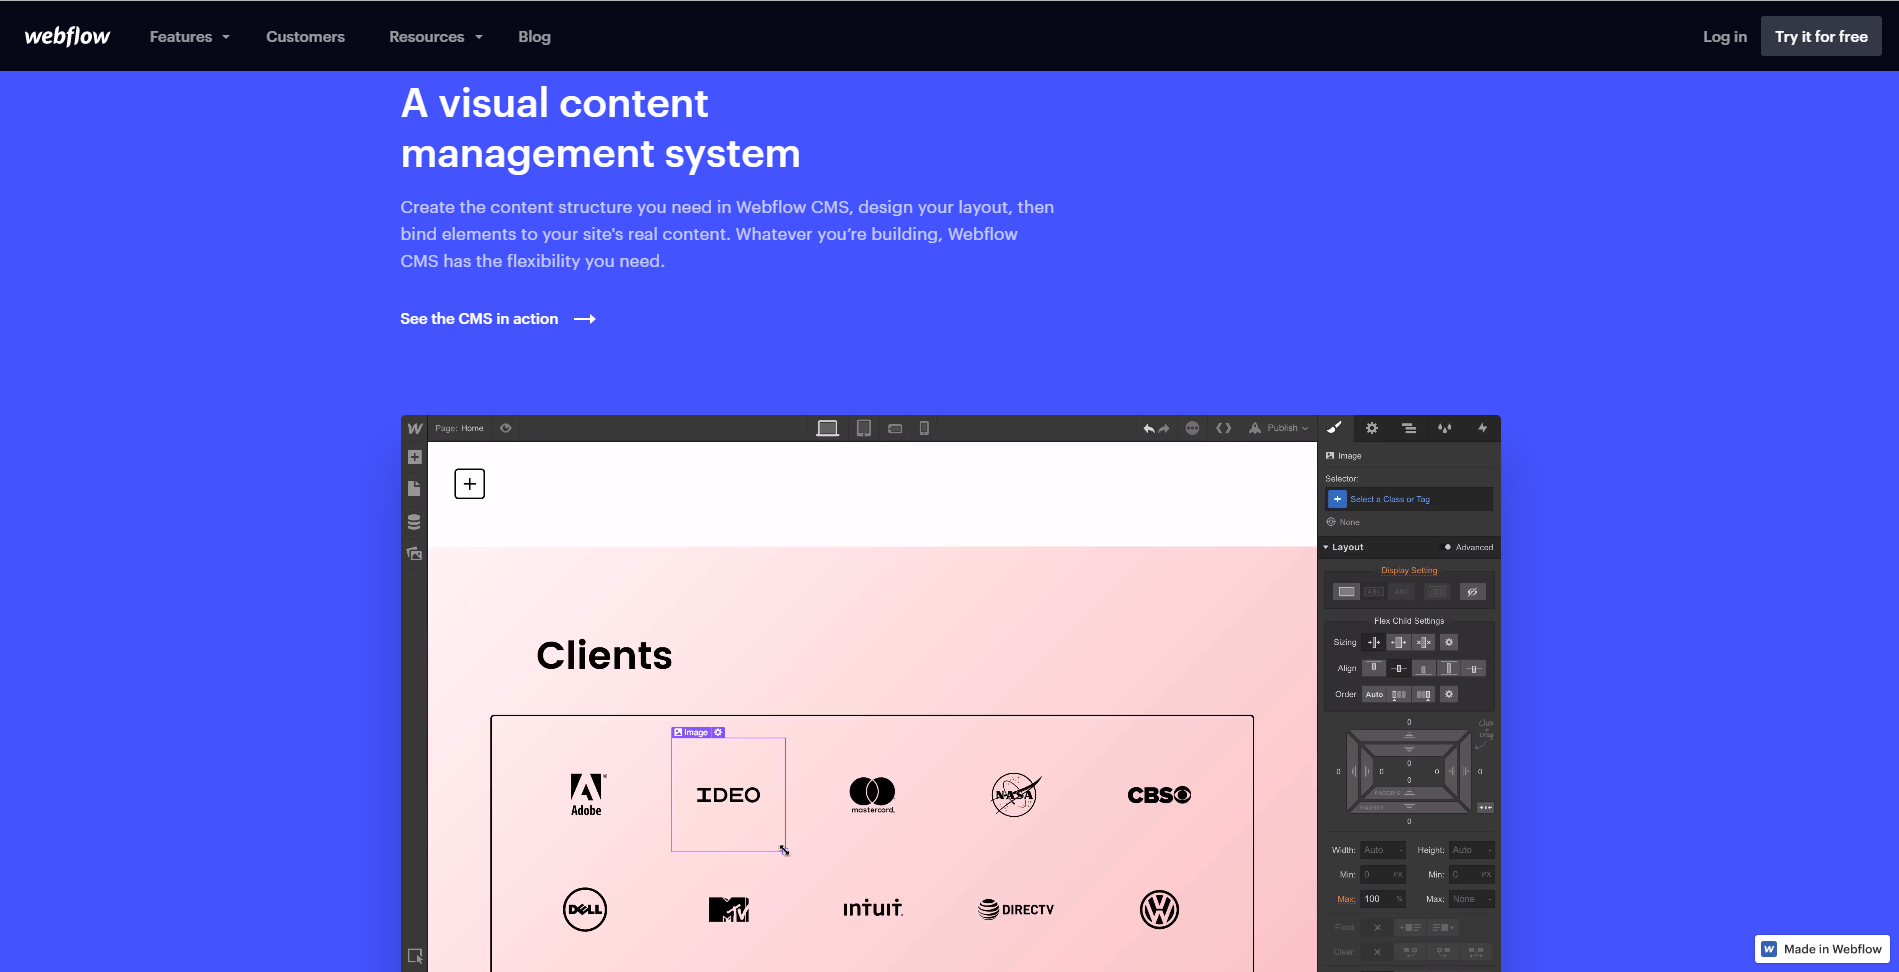Select the mobile landscape breakpoint icon
Image resolution: width=1899 pixels, height=972 pixels.
(x=895, y=428)
